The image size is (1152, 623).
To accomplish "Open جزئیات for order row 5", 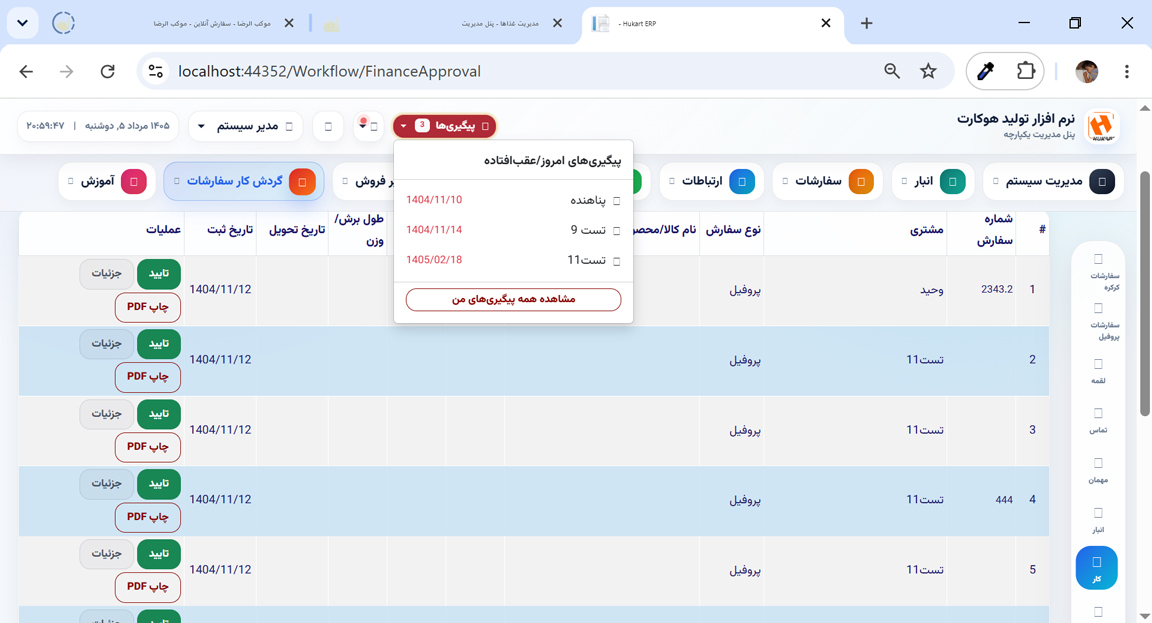I will pos(107,553).
